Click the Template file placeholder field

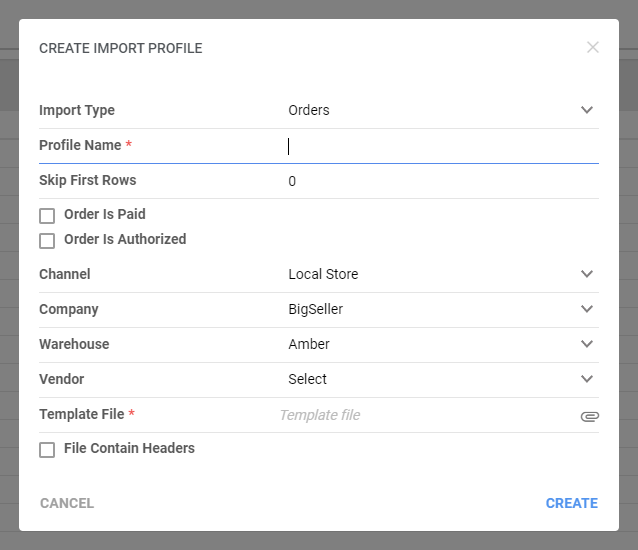coord(429,415)
